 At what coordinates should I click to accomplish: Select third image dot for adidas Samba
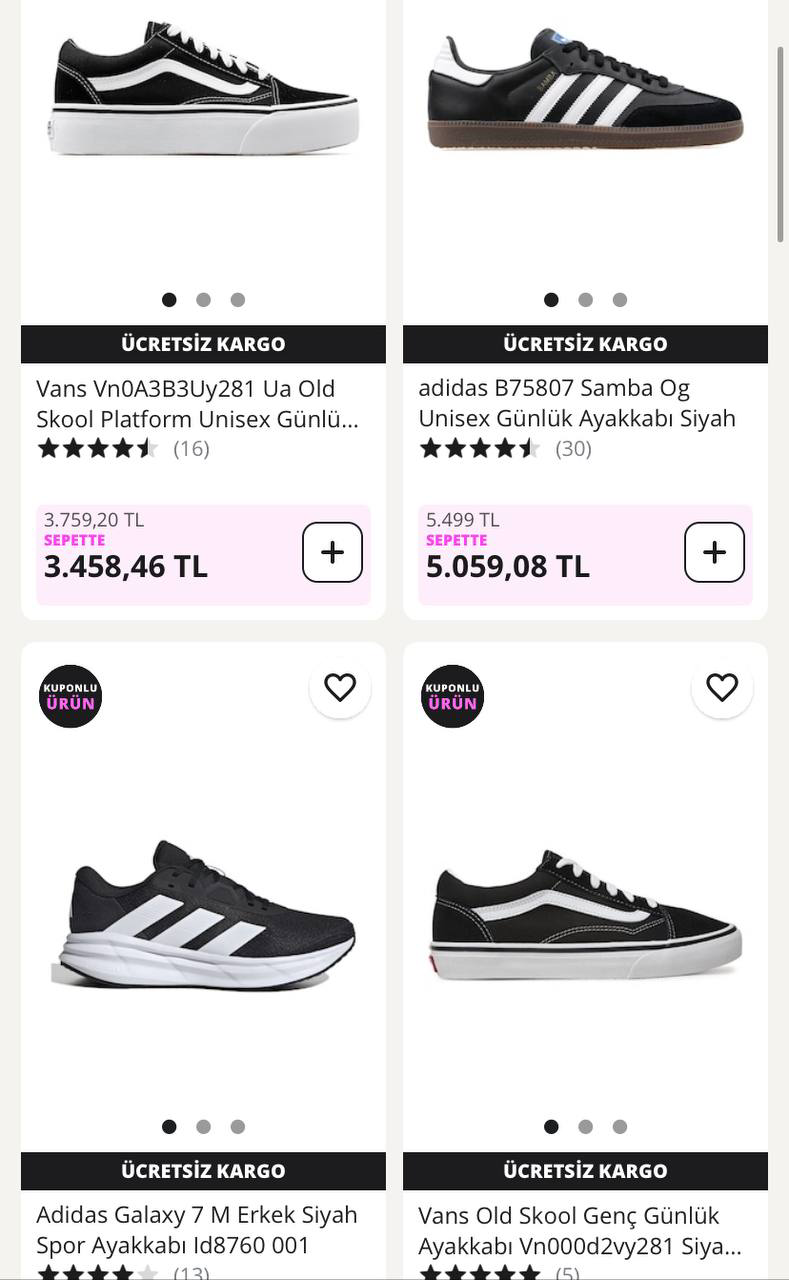pos(620,300)
